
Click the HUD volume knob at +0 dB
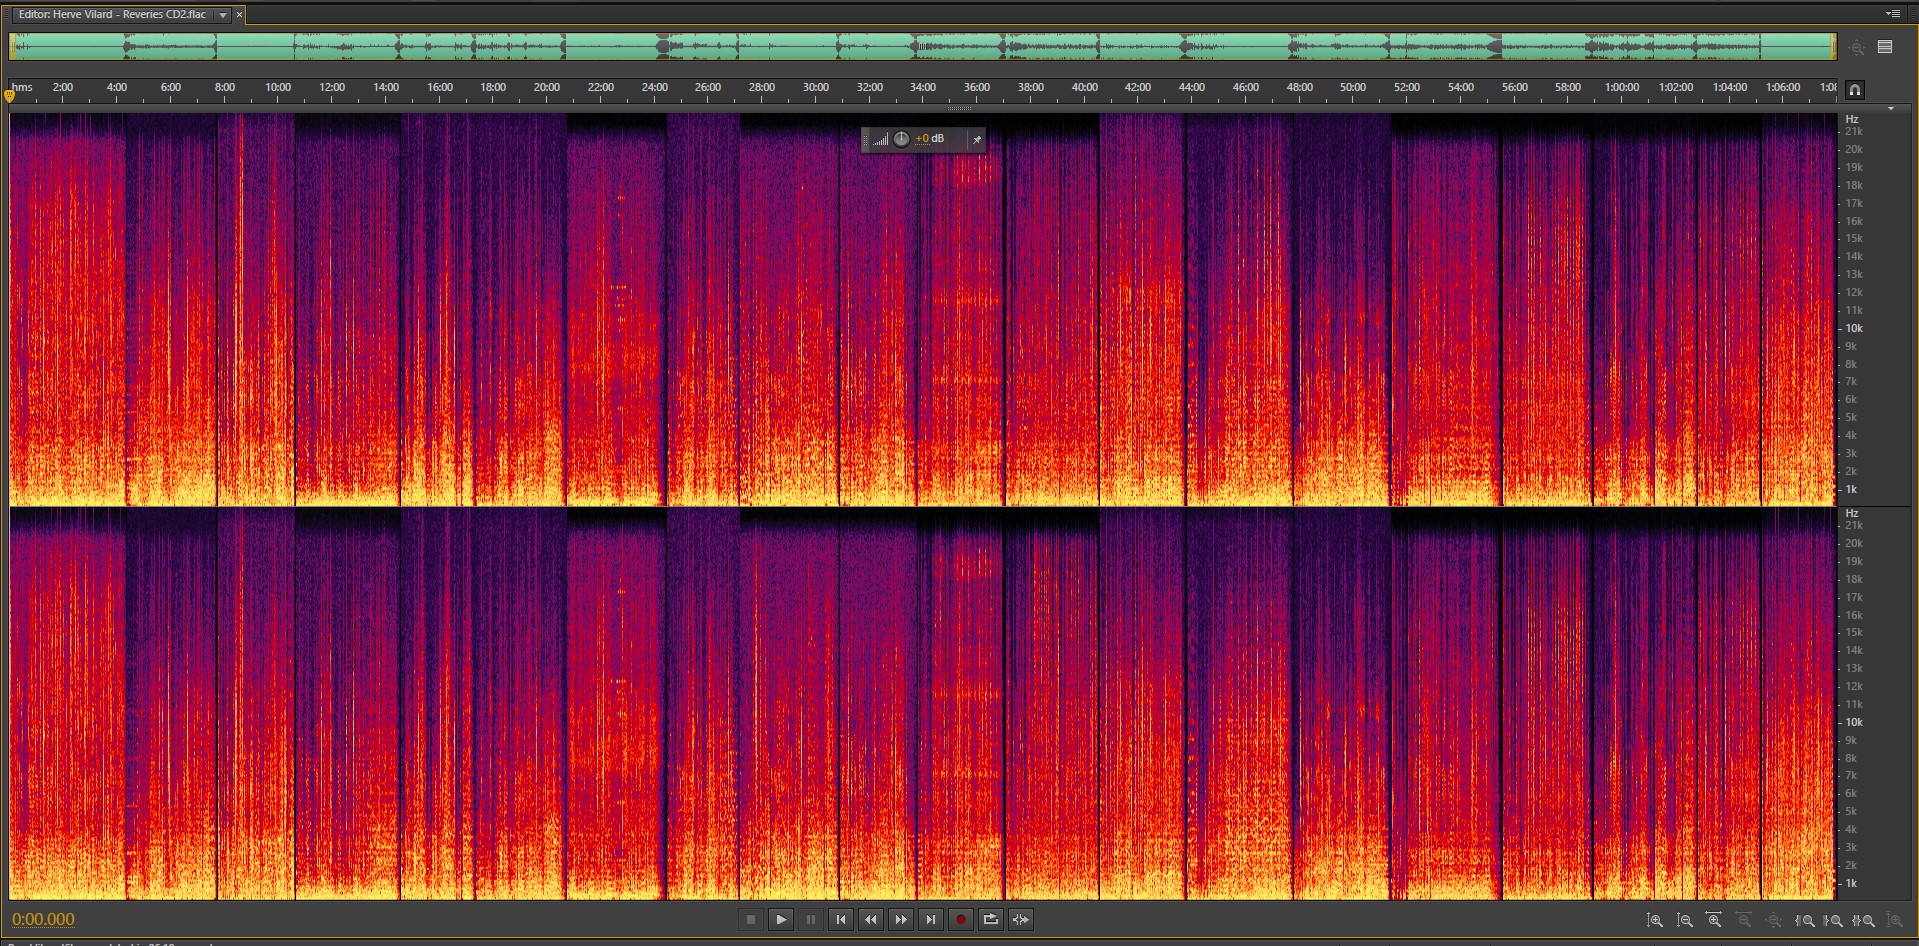tap(901, 139)
